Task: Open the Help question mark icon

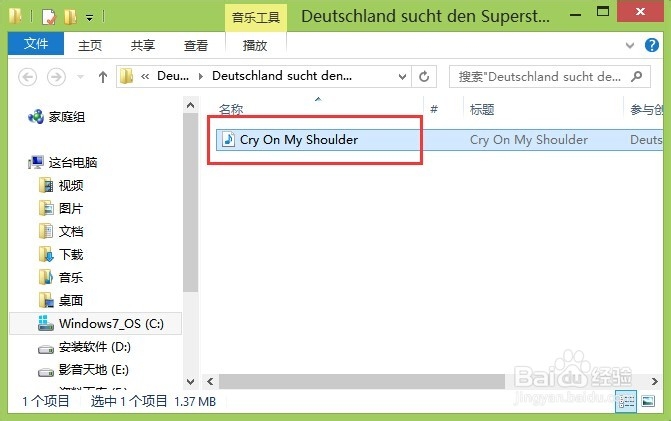Action: [652, 45]
